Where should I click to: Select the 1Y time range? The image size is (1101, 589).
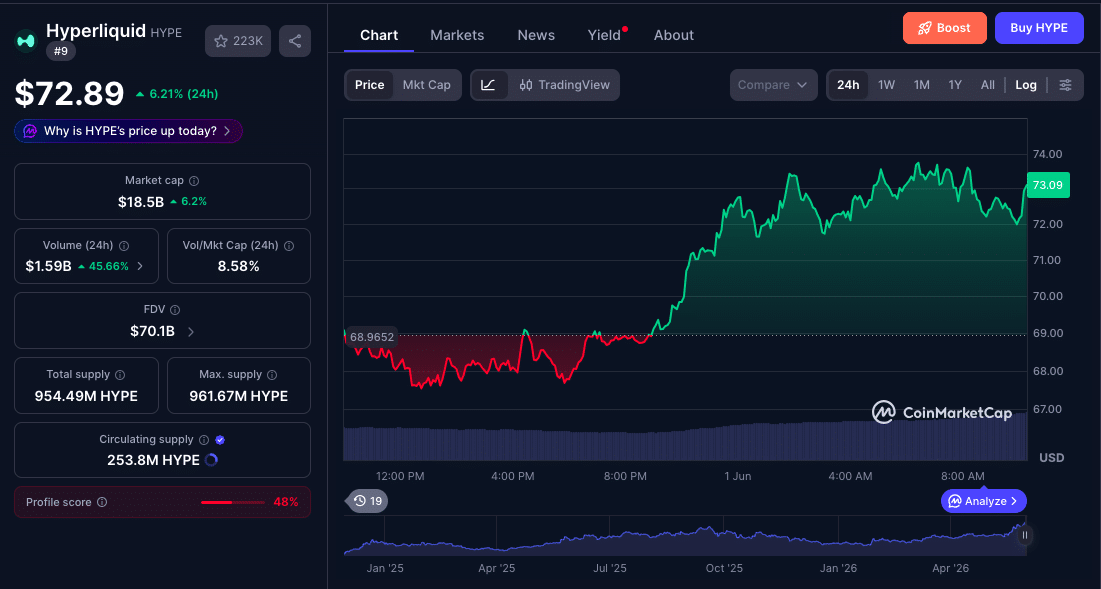[x=955, y=85]
